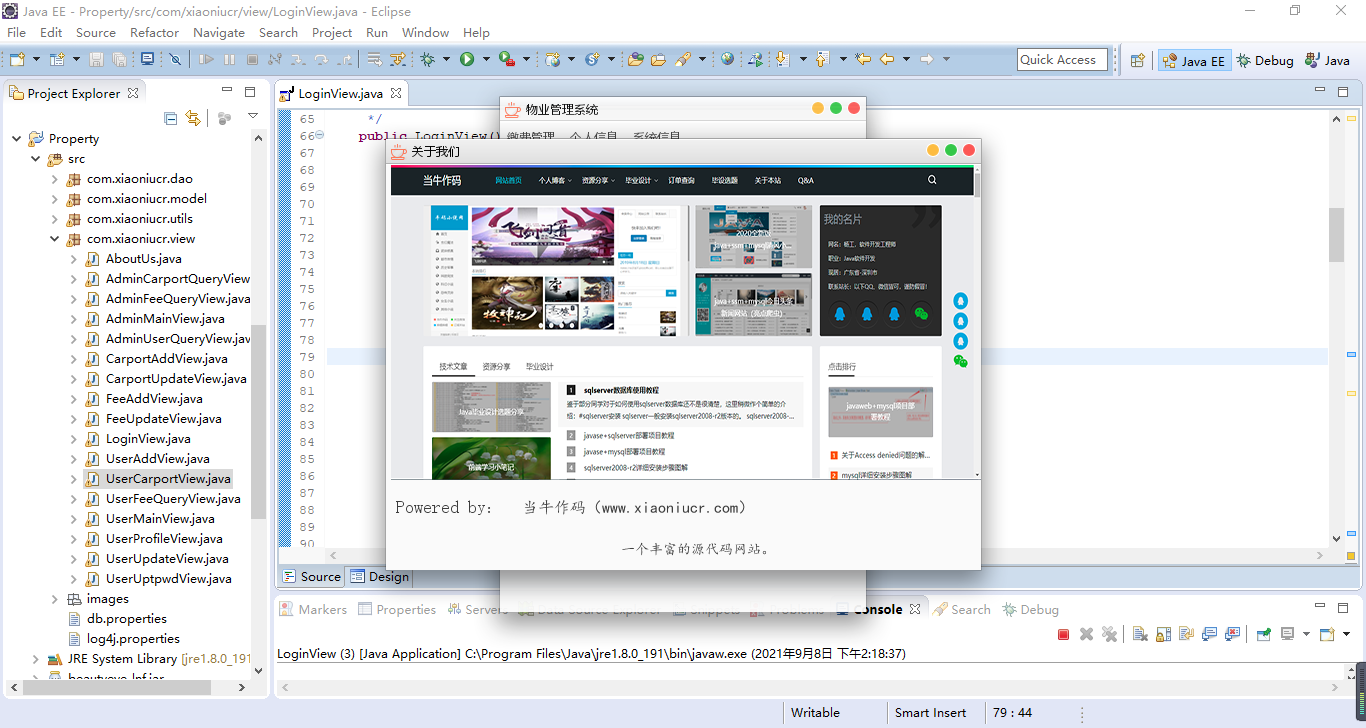Click 资源分享 in the web page nav
The width and height of the screenshot is (1366, 728).
point(597,181)
